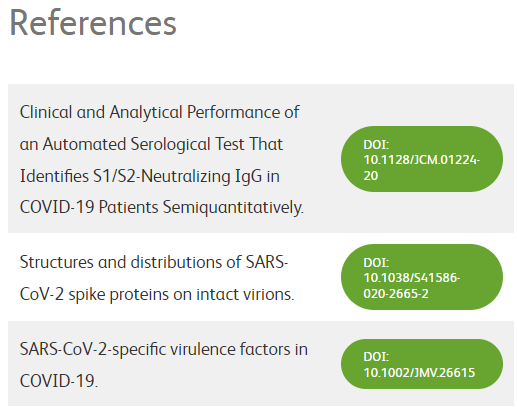The width and height of the screenshot is (517, 409).
Task: Click the 'DOI:' label in the second green pill
Action: coord(376,263)
